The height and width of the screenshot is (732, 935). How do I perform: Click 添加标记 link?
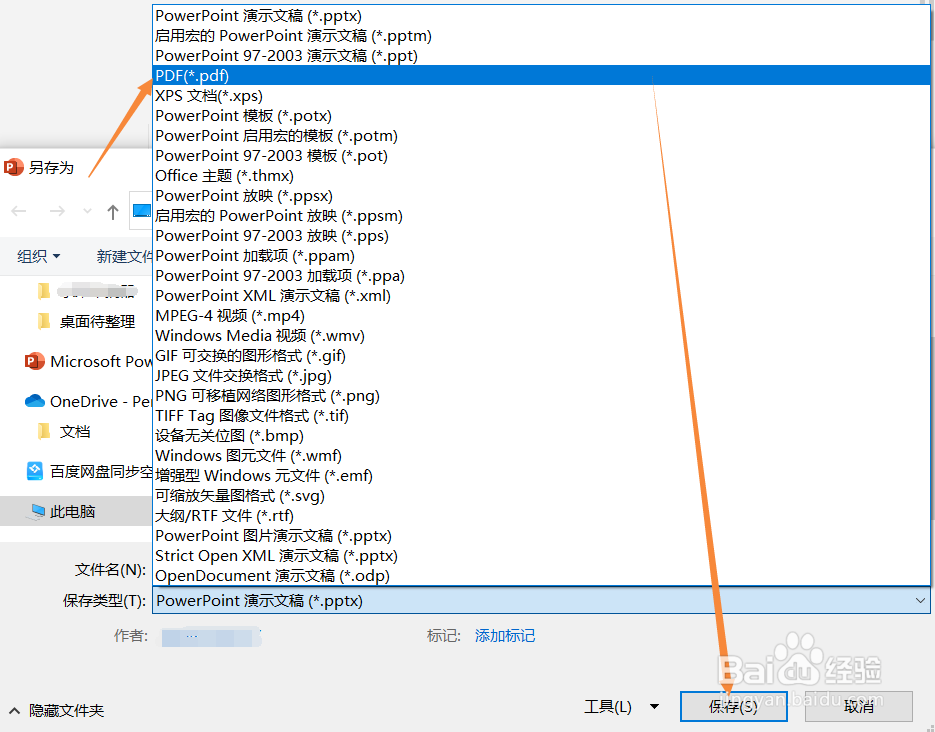coord(504,636)
